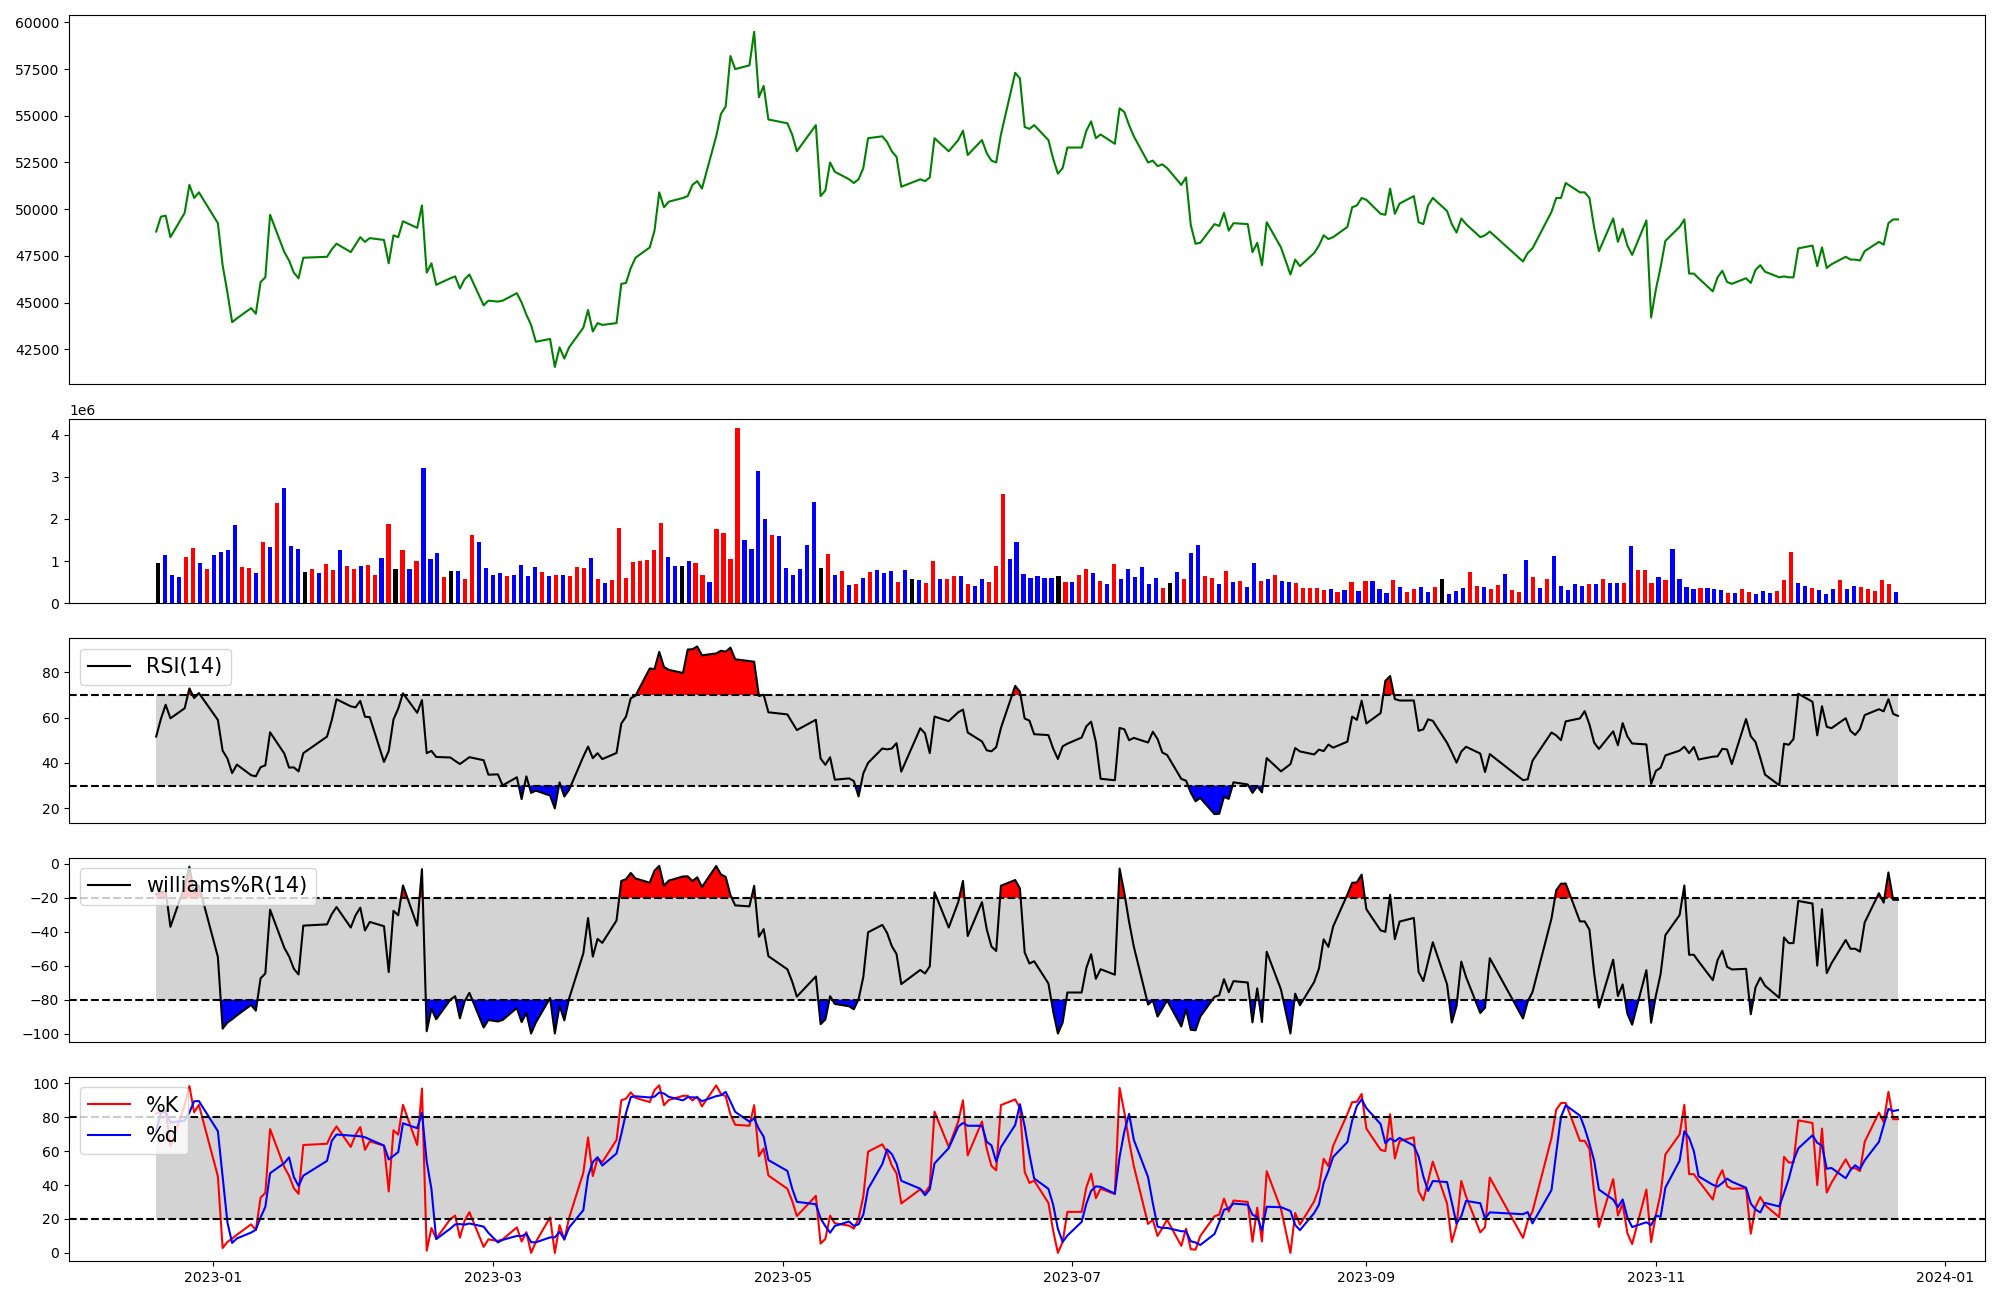2000x1300 pixels.
Task: Click the %K legend entry text
Action: 162,1104
